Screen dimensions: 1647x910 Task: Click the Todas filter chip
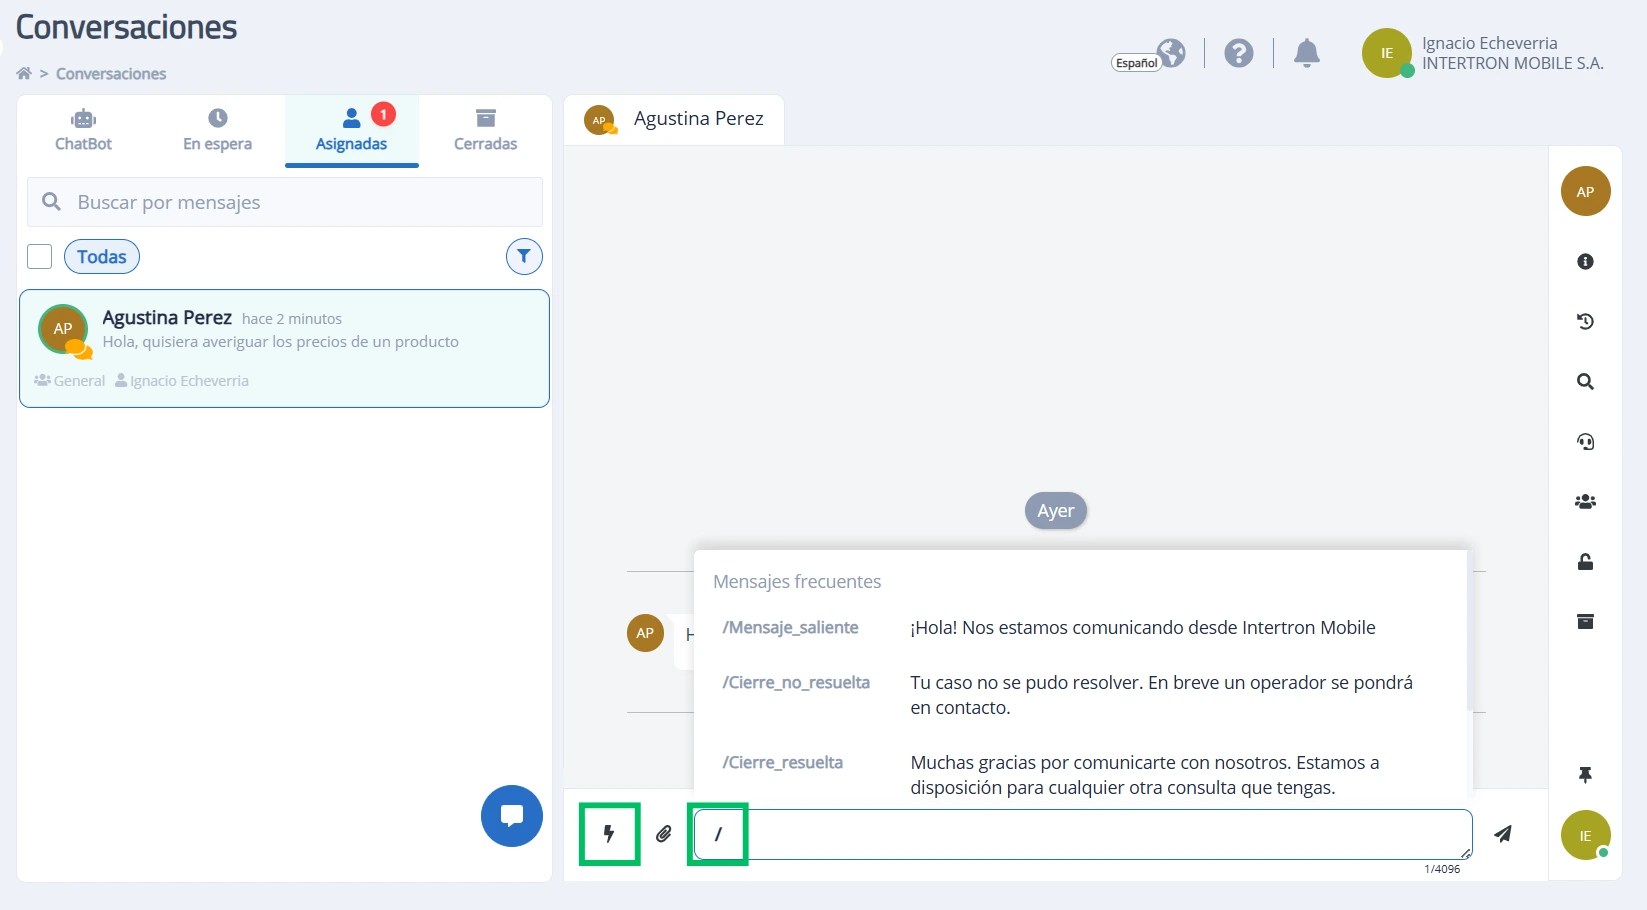click(102, 257)
